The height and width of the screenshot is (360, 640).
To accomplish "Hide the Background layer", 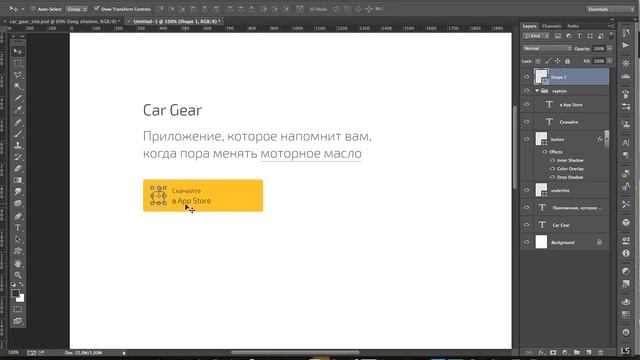I will [x=527, y=242].
